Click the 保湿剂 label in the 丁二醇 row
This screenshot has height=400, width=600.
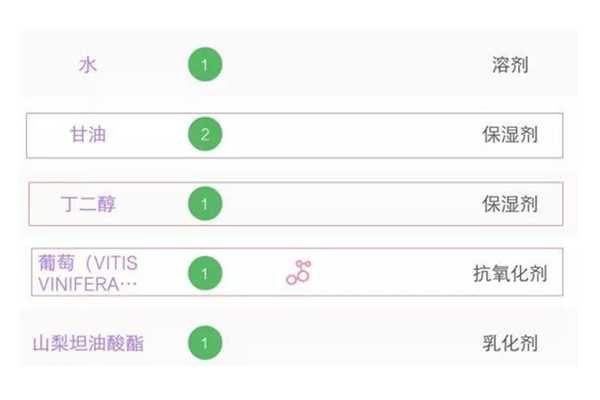[510, 204]
